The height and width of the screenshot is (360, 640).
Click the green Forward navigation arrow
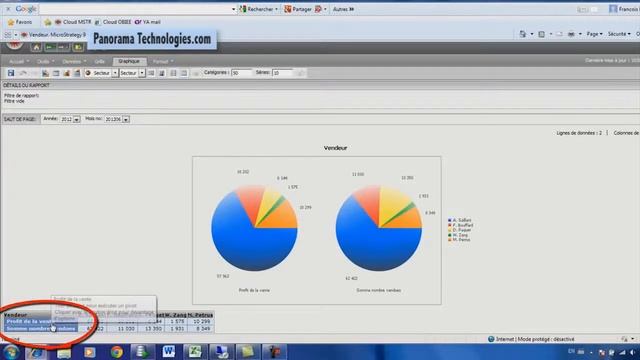[x=63, y=48]
